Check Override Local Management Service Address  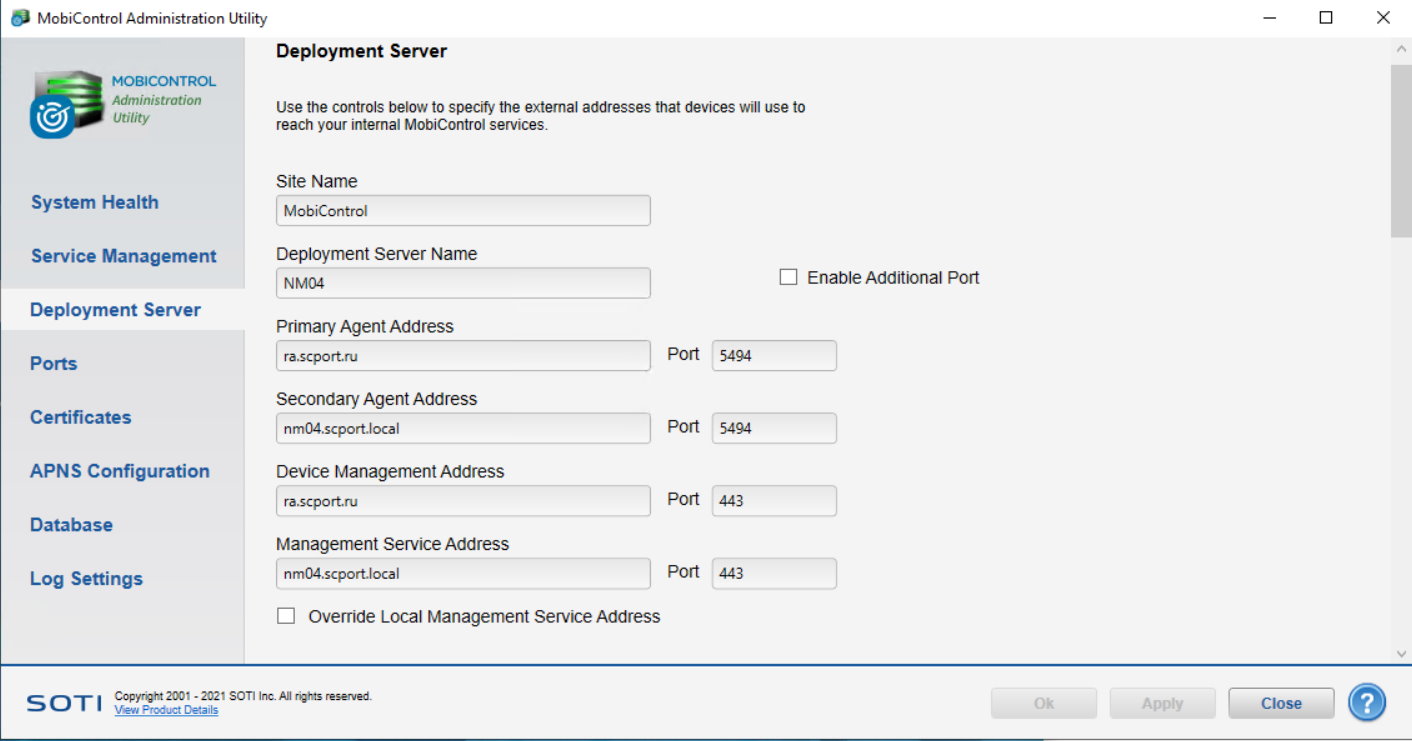pyautogui.click(x=287, y=617)
